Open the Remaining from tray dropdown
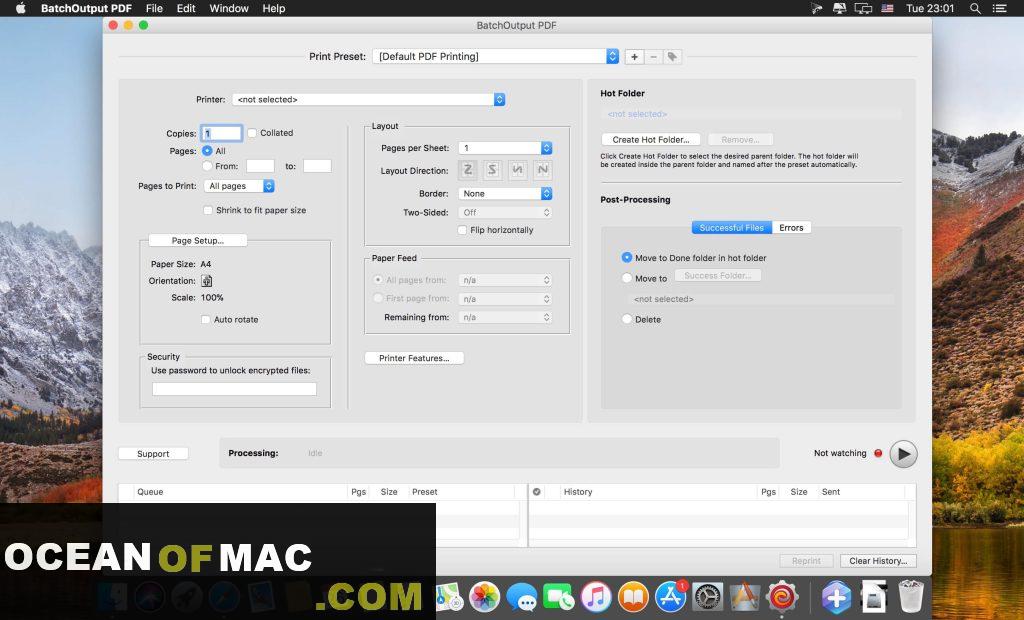This screenshot has width=1024, height=620. 505,318
